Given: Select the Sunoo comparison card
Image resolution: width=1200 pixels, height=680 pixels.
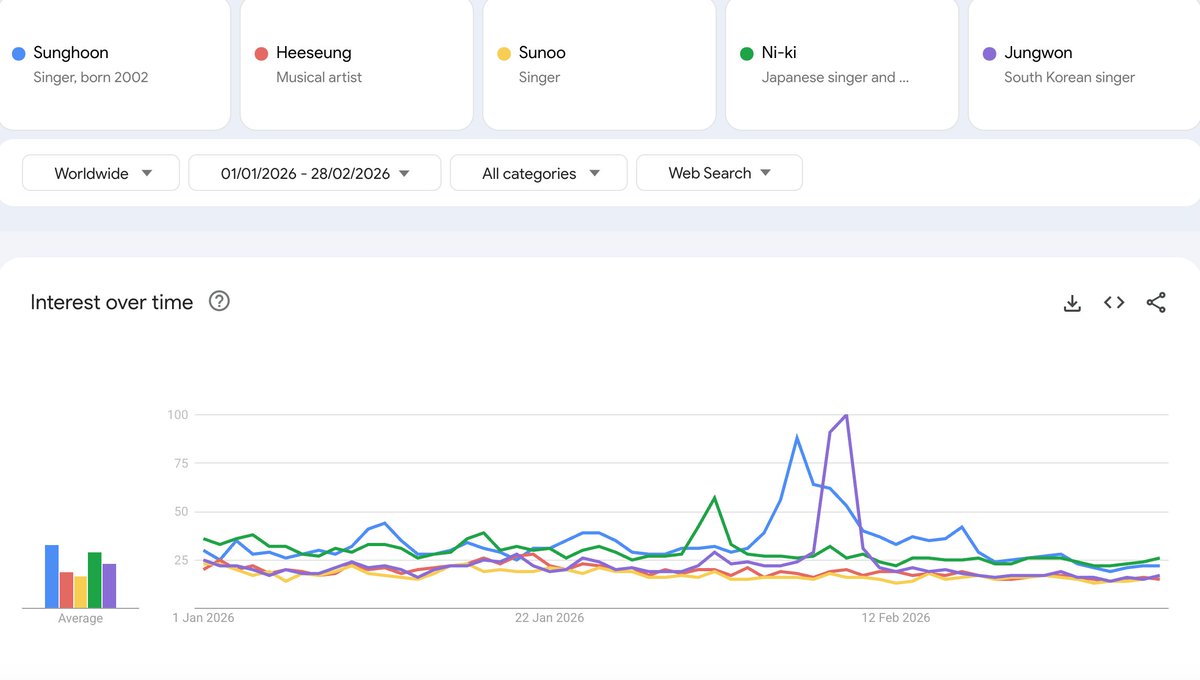Looking at the screenshot, I should click(598, 64).
